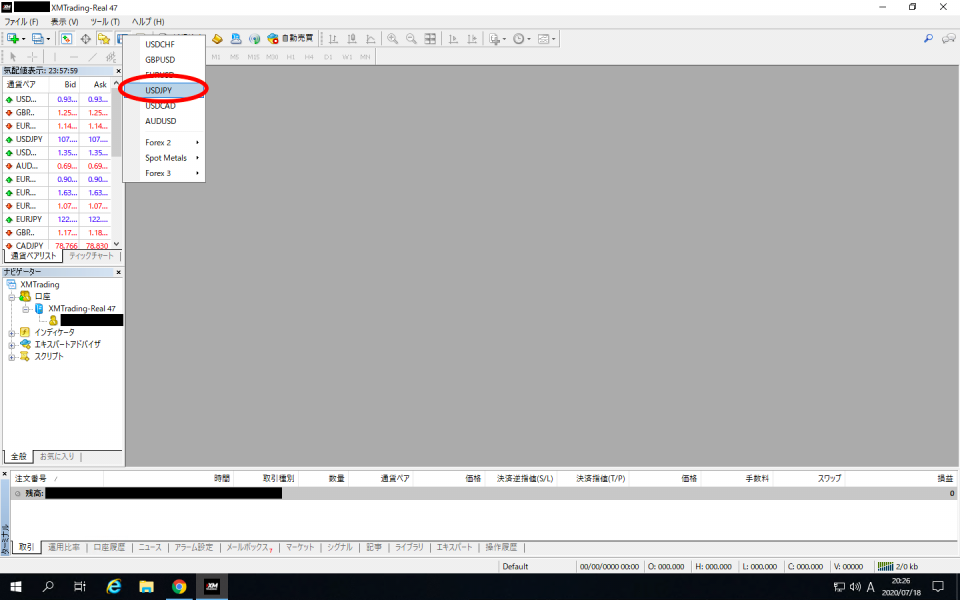Select the crosshair tool
The height and width of the screenshot is (600, 960).
(x=32, y=57)
